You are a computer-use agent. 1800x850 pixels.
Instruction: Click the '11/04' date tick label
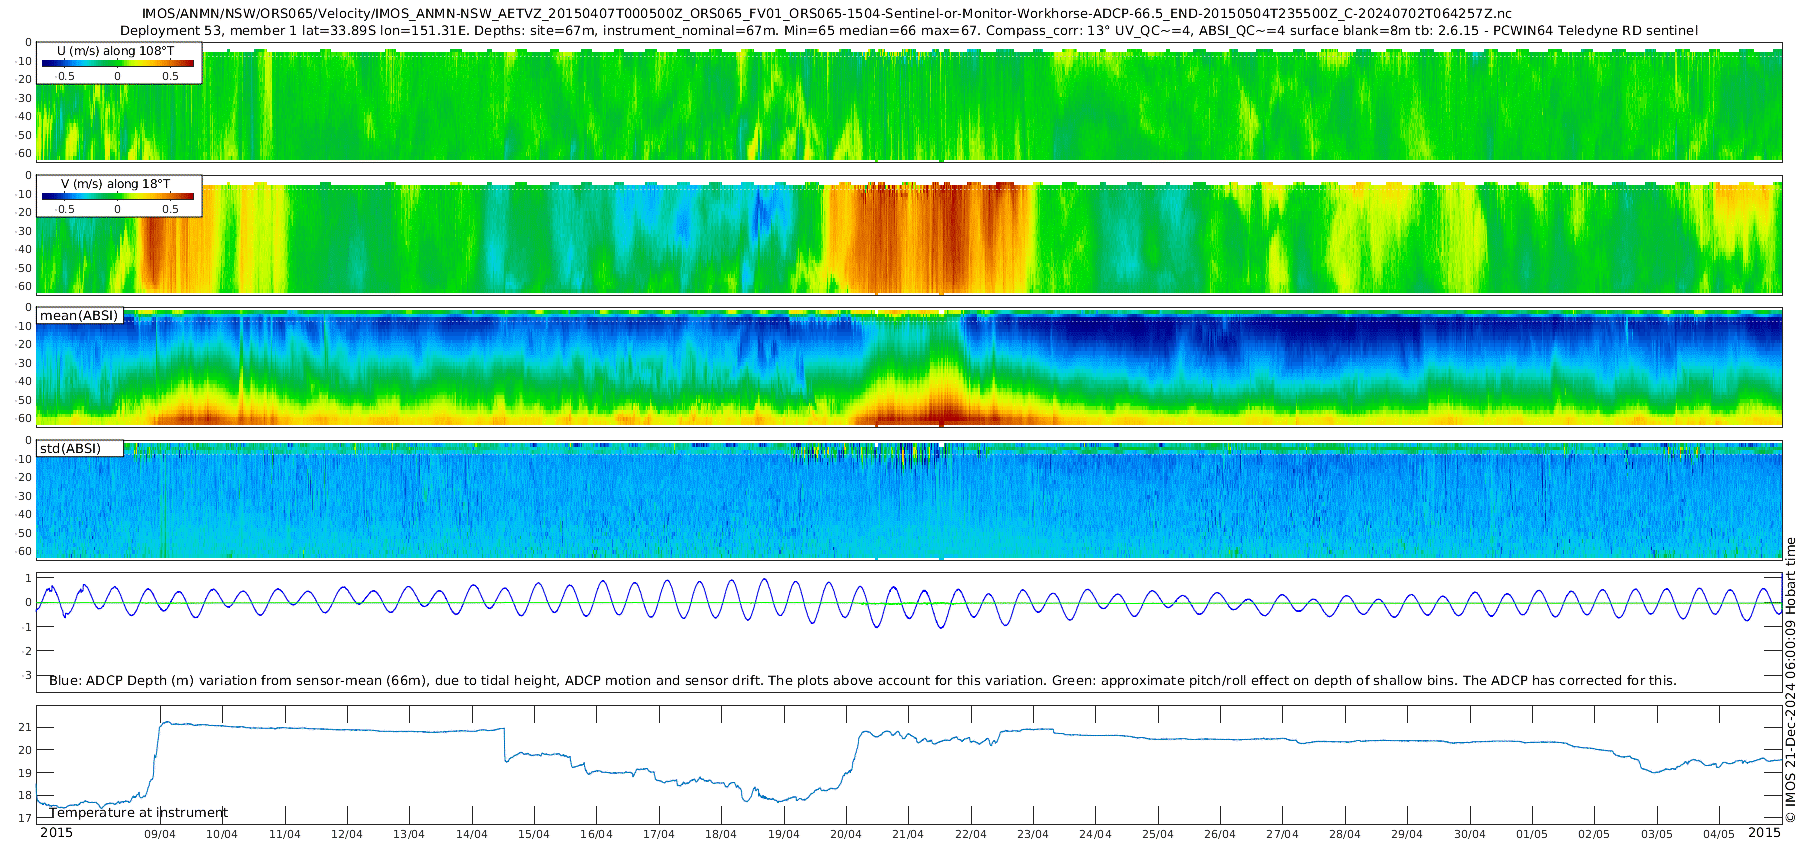pyautogui.click(x=285, y=834)
